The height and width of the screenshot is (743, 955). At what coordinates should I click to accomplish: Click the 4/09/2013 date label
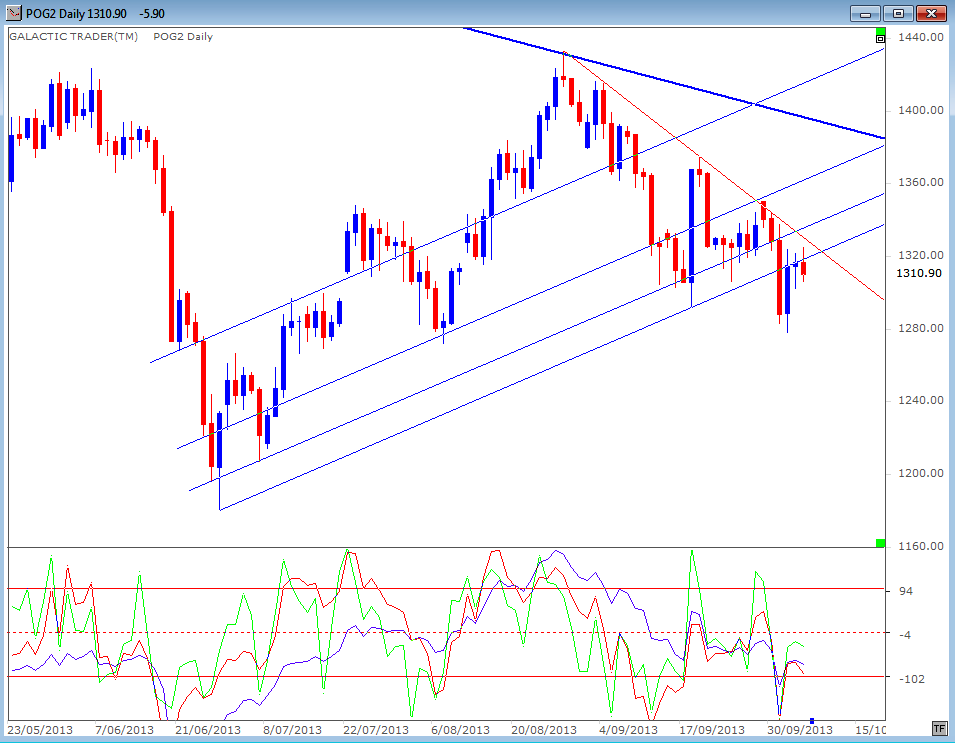point(628,730)
